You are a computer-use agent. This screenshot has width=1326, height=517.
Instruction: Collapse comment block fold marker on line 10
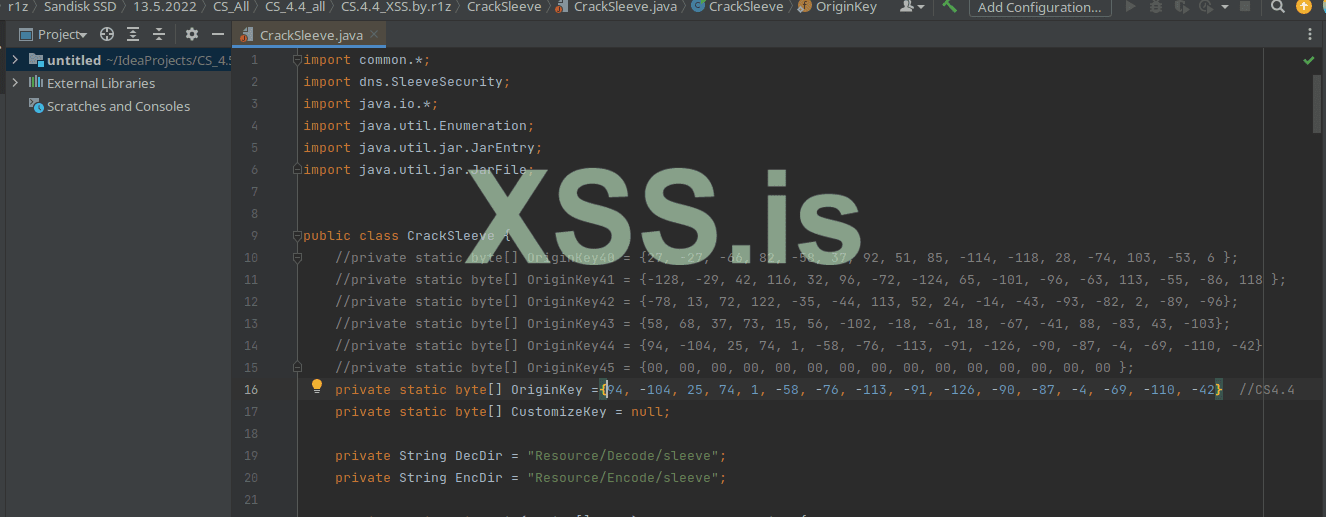[297, 258]
